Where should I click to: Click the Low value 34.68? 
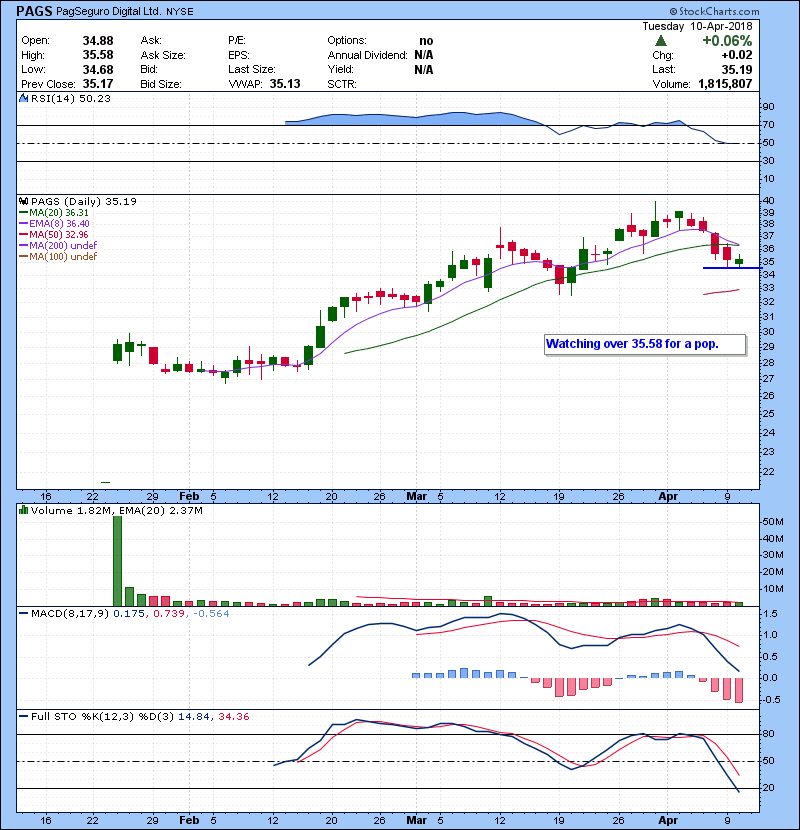98,69
